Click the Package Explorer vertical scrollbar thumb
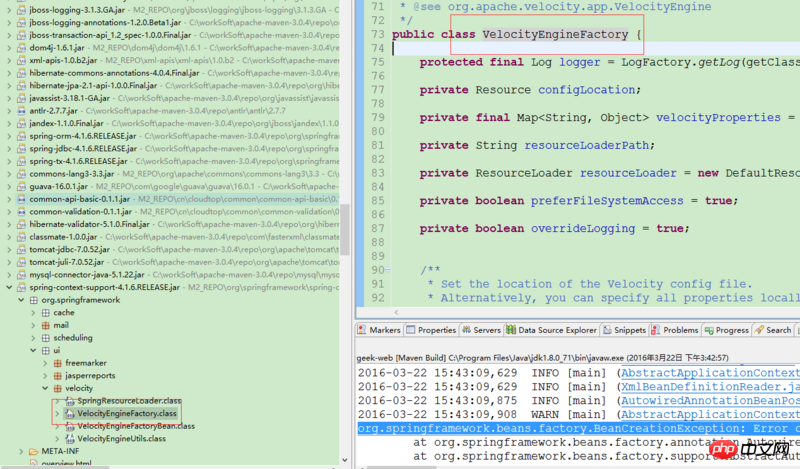The width and height of the screenshot is (800, 469). 345,229
